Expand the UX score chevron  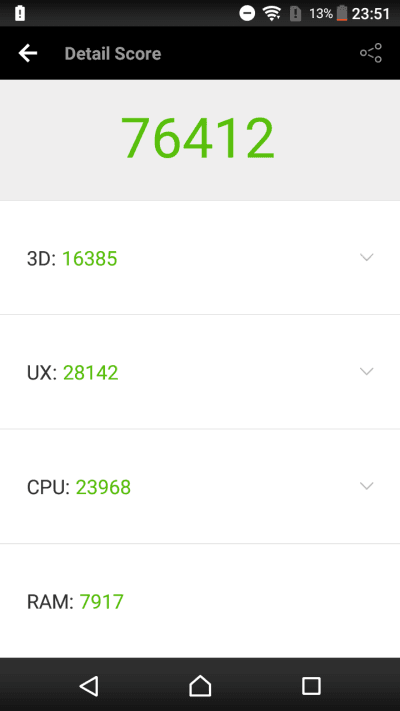366,372
